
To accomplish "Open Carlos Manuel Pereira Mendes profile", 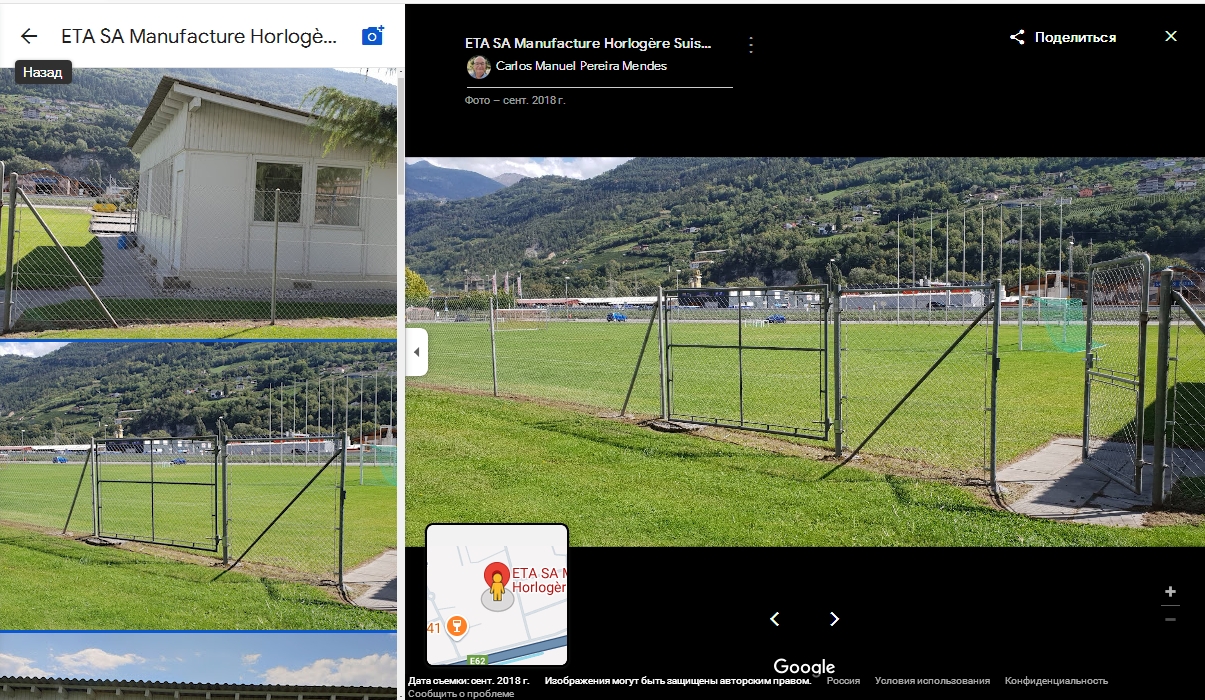I will tap(581, 66).
